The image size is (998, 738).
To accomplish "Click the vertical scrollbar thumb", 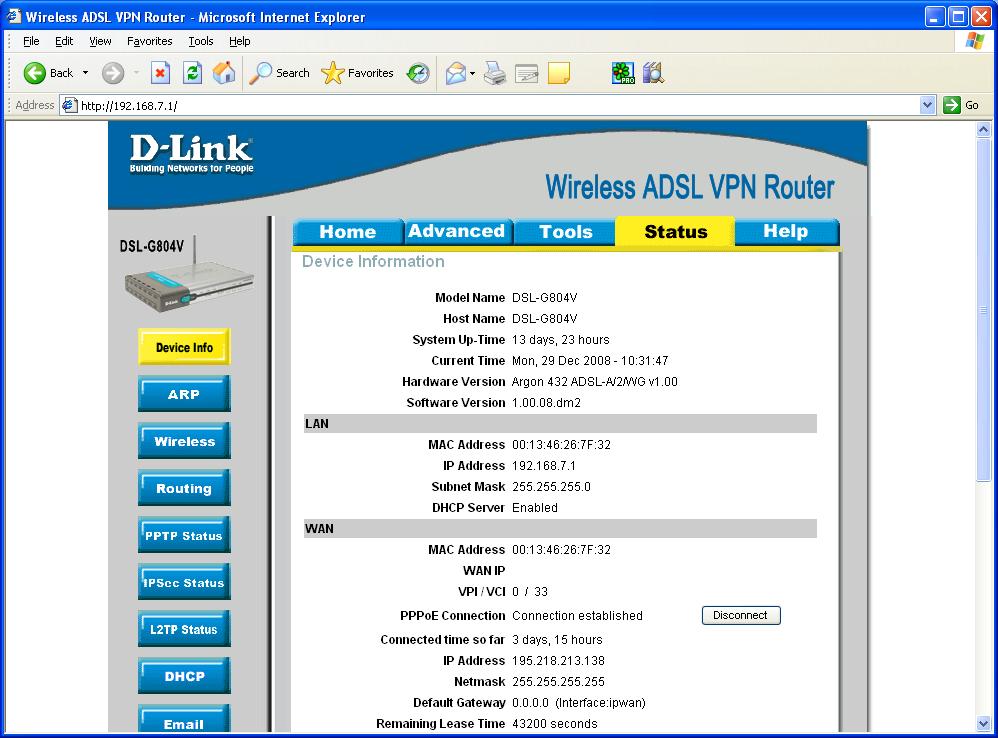I will [983, 310].
